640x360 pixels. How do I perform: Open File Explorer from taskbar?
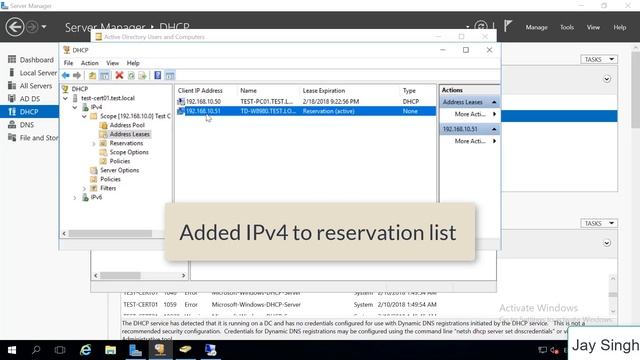tap(110, 350)
